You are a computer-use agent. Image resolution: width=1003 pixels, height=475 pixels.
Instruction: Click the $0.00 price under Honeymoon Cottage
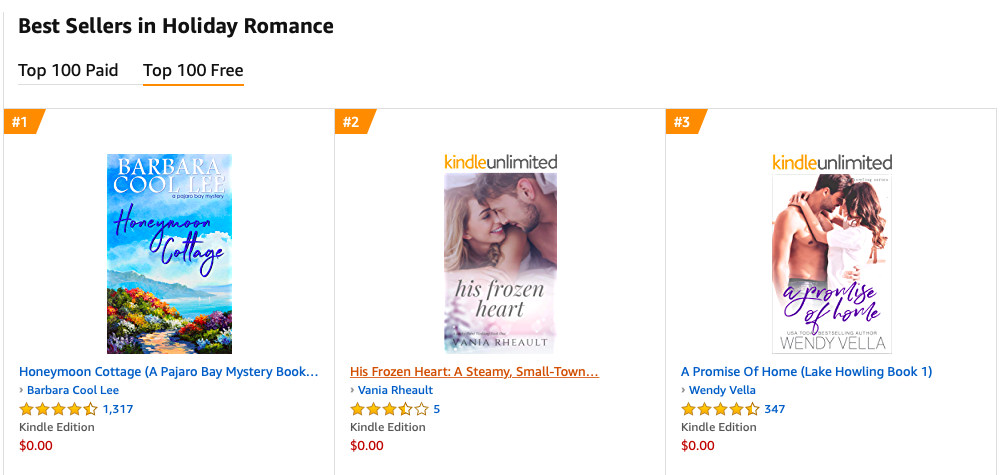[x=36, y=445]
